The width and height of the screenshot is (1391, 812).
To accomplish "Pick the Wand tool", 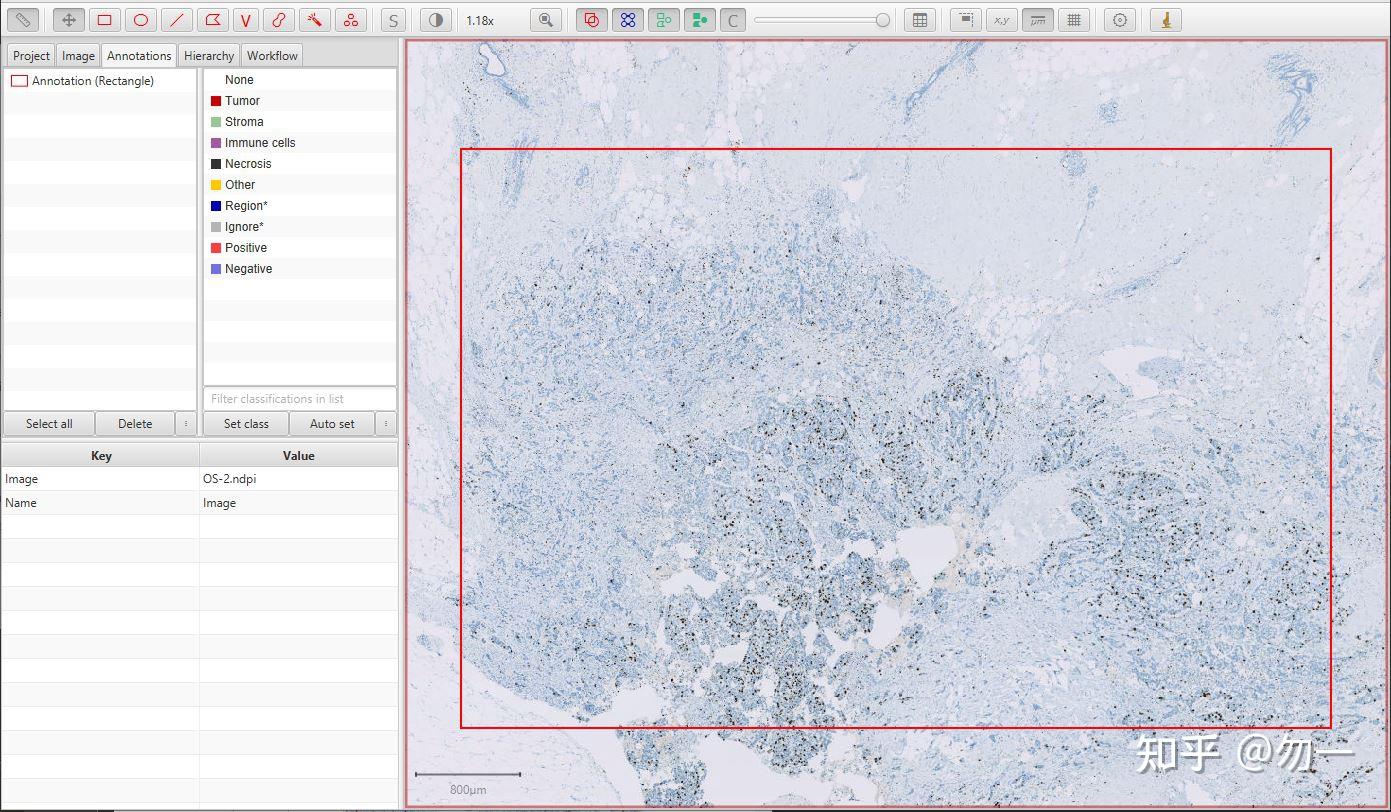I will tap(314, 20).
